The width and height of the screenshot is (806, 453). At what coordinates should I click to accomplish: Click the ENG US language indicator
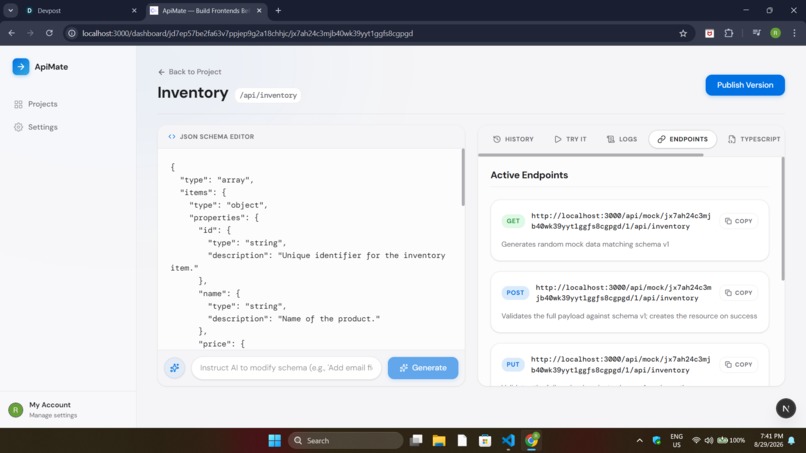click(x=676, y=441)
